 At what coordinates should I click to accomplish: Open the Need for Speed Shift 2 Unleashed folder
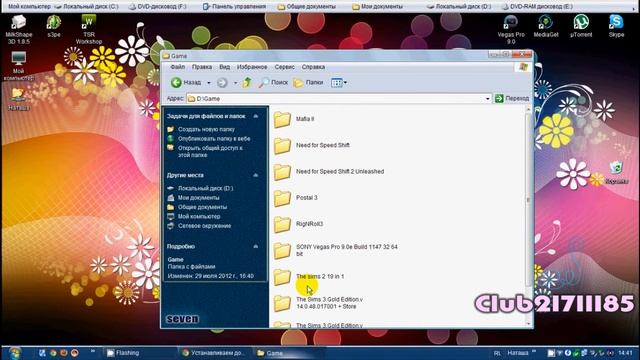[329, 172]
